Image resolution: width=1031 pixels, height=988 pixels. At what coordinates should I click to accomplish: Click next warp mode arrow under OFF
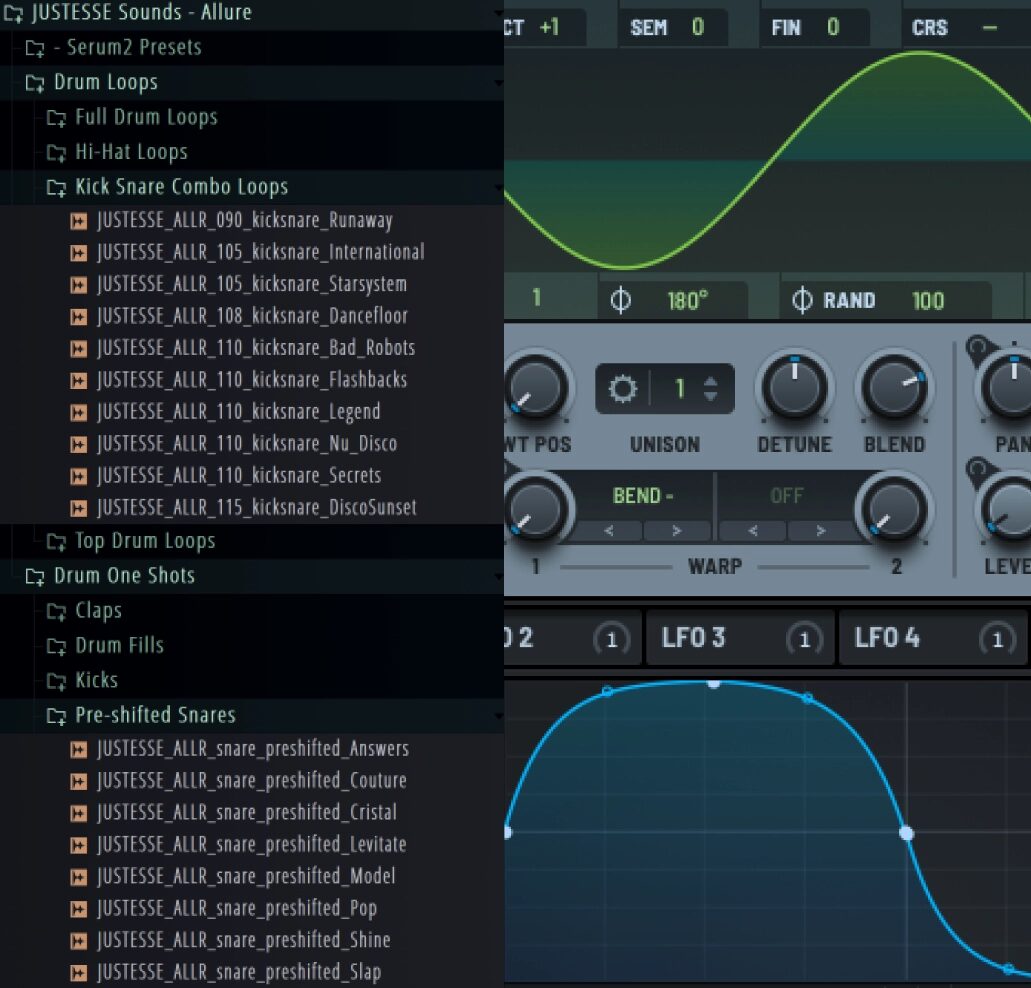[821, 530]
